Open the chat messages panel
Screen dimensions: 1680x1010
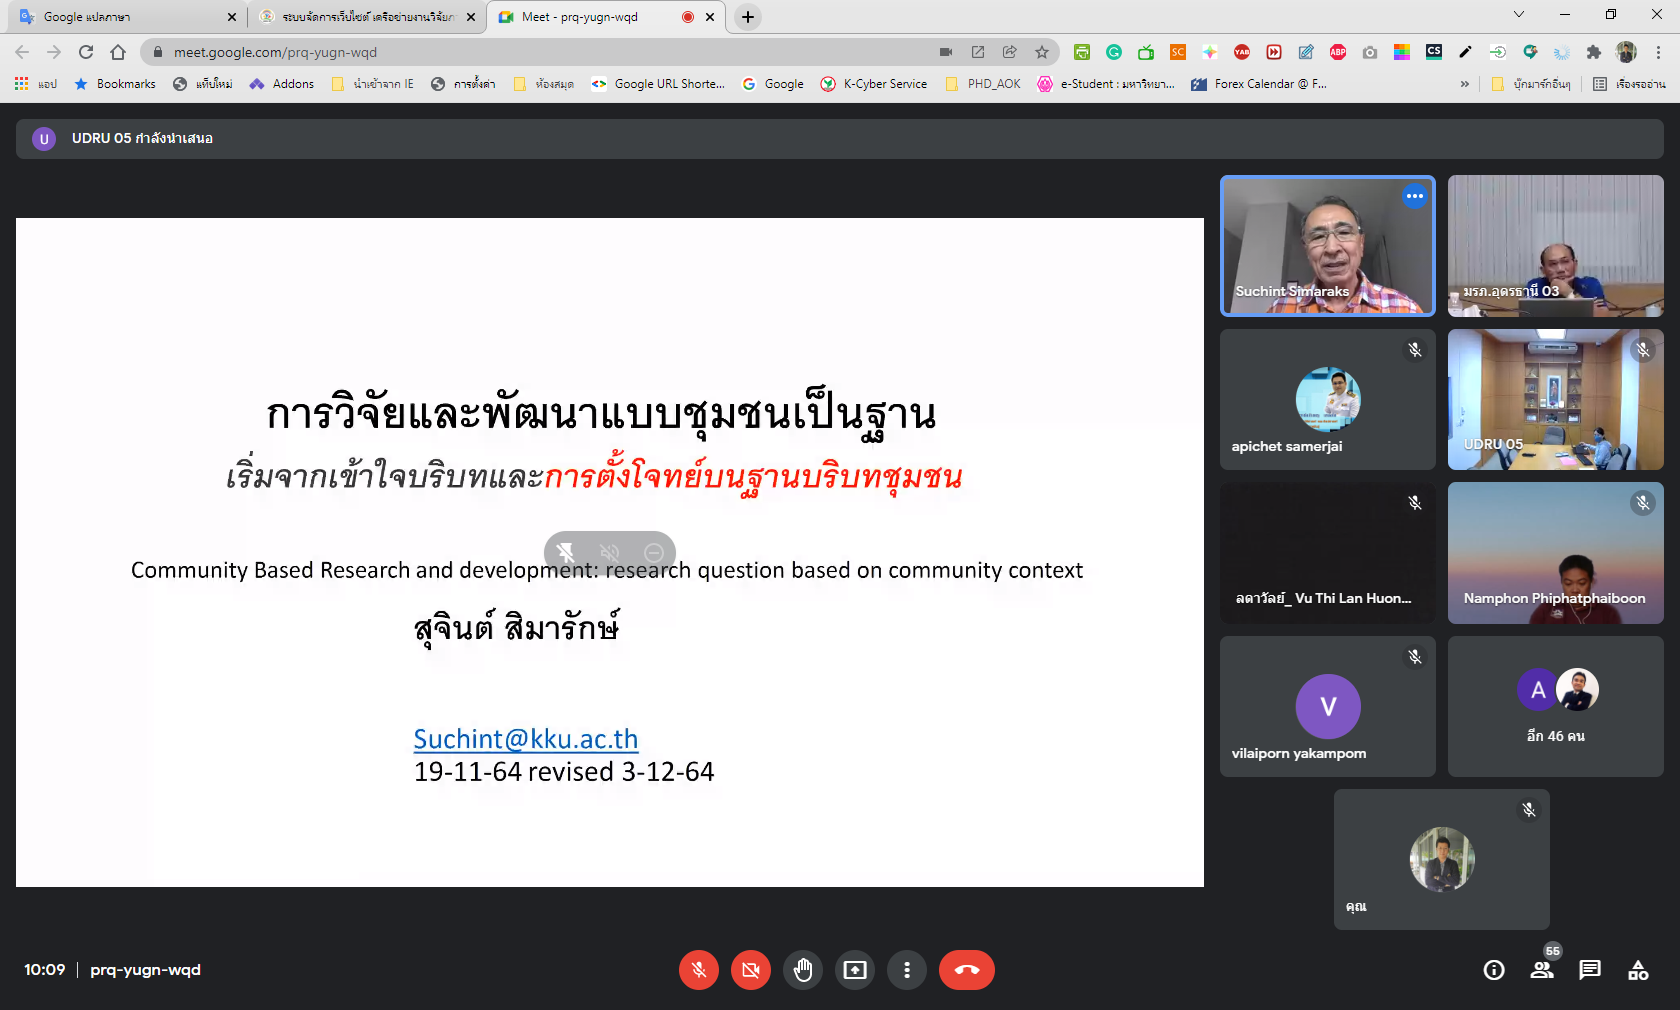click(x=1590, y=970)
